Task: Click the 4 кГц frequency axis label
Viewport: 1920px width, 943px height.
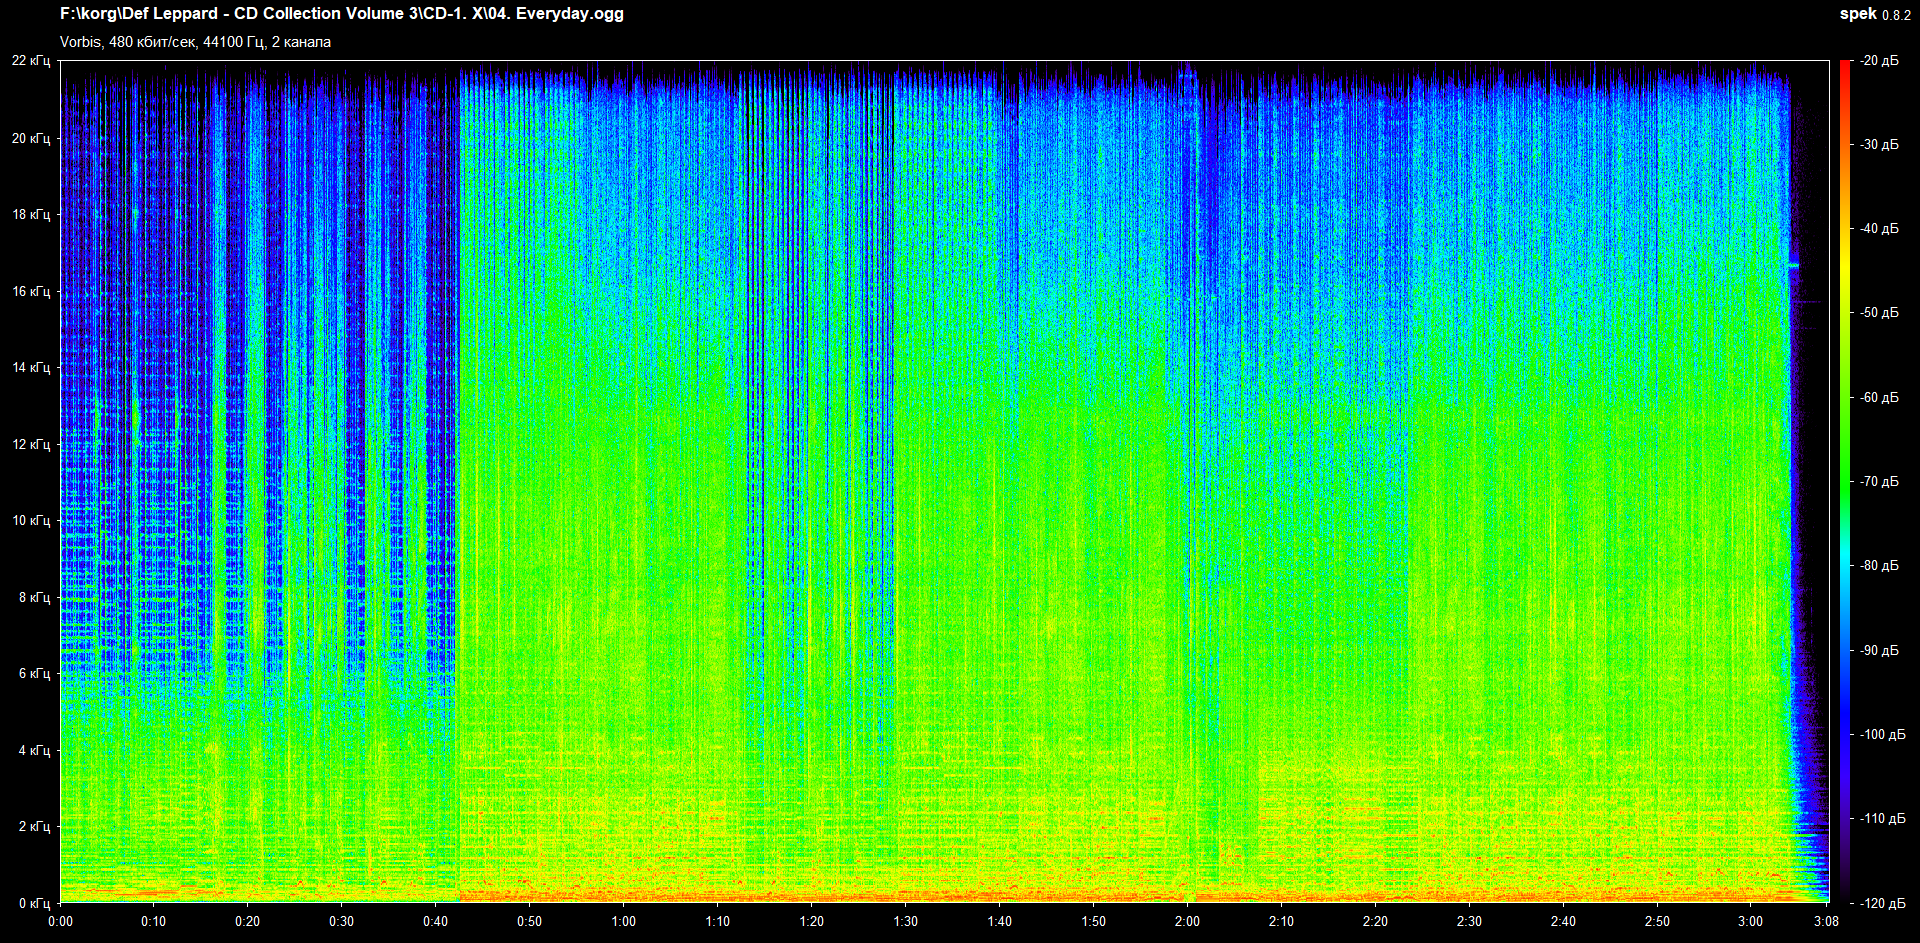Action: 34,750
